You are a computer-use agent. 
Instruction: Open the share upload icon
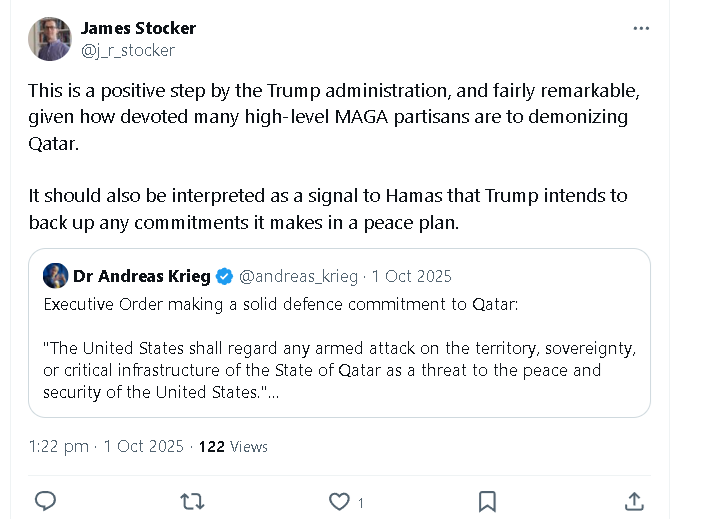point(634,501)
